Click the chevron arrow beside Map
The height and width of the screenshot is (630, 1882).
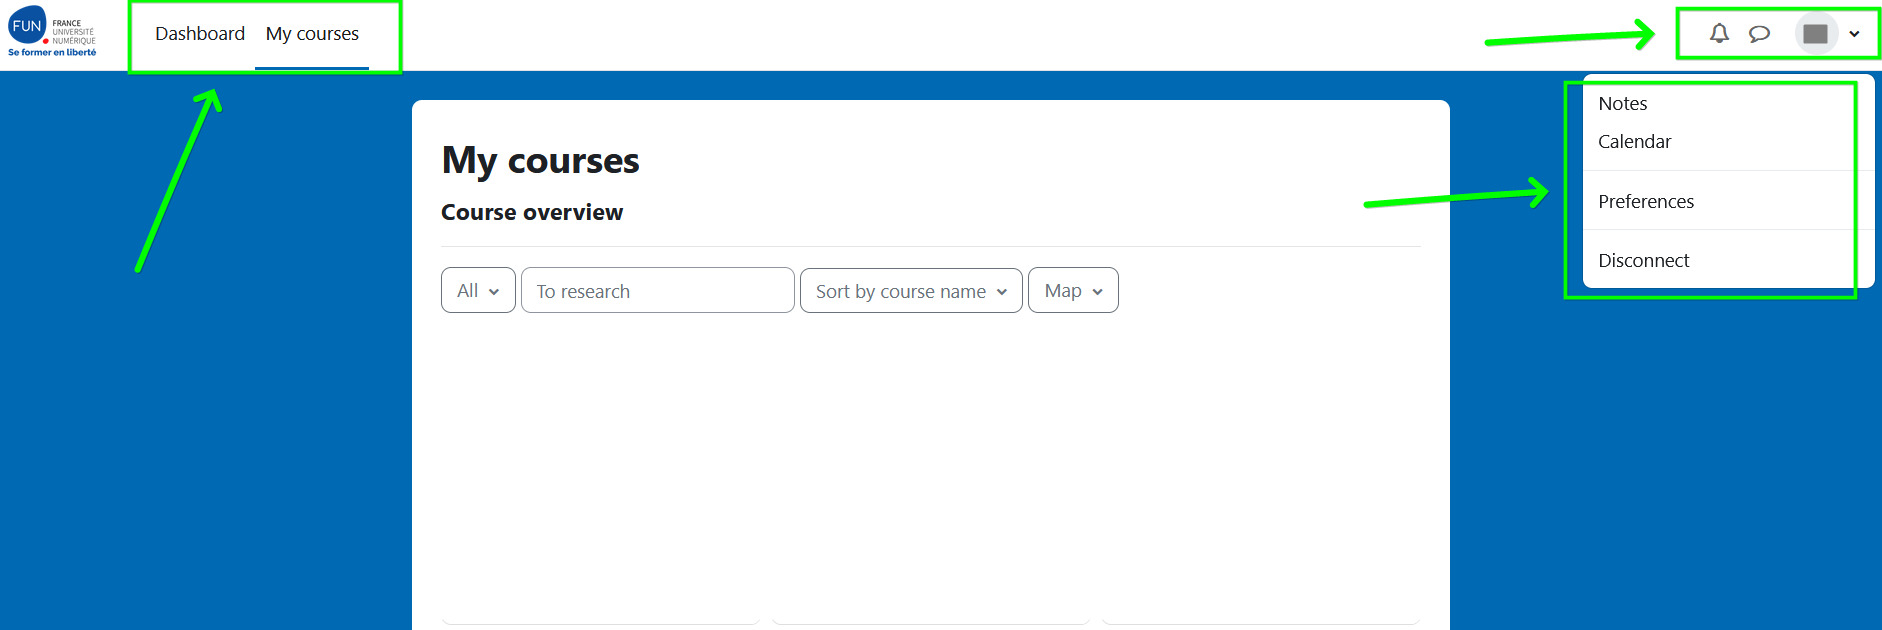1098,292
